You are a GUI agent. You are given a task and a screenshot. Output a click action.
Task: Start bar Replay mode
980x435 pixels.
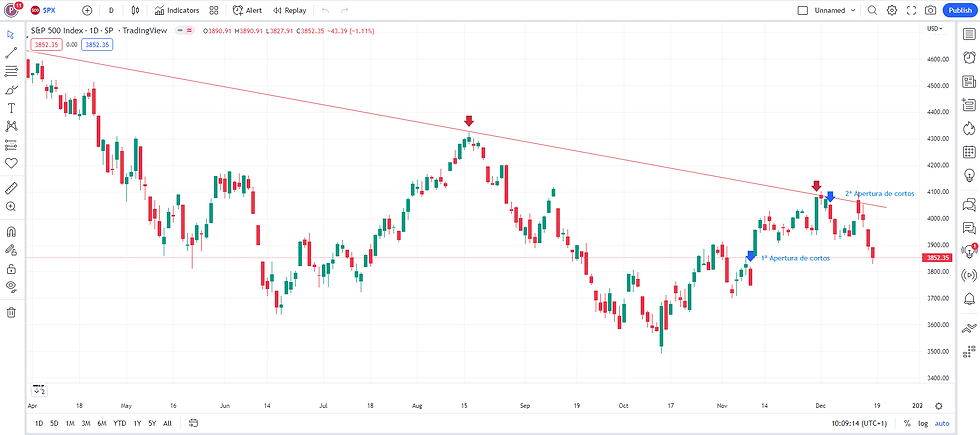click(289, 11)
